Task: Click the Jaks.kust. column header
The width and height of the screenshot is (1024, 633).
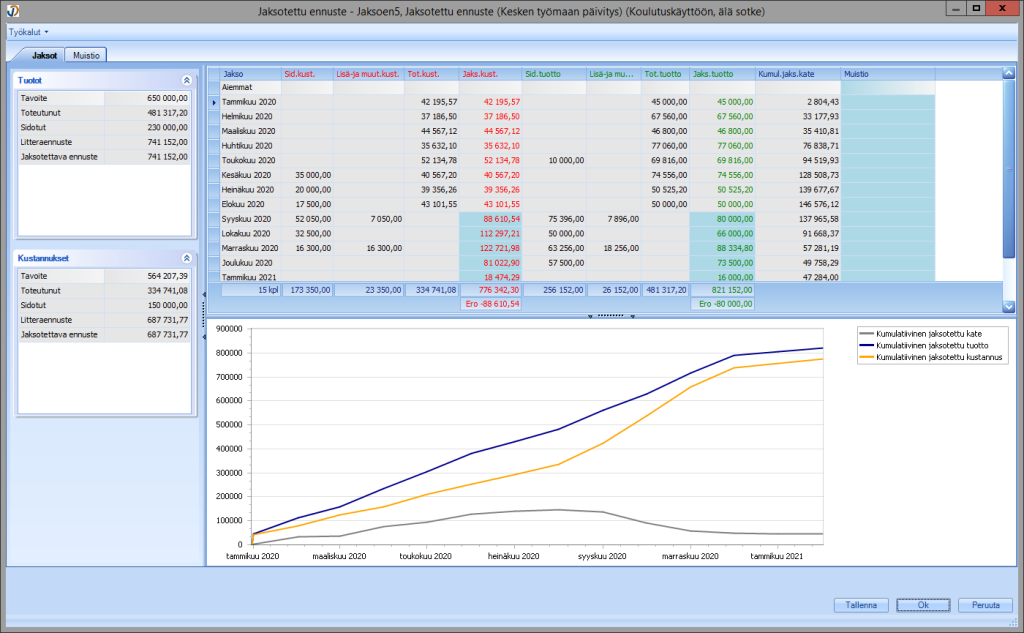Action: (x=490, y=74)
